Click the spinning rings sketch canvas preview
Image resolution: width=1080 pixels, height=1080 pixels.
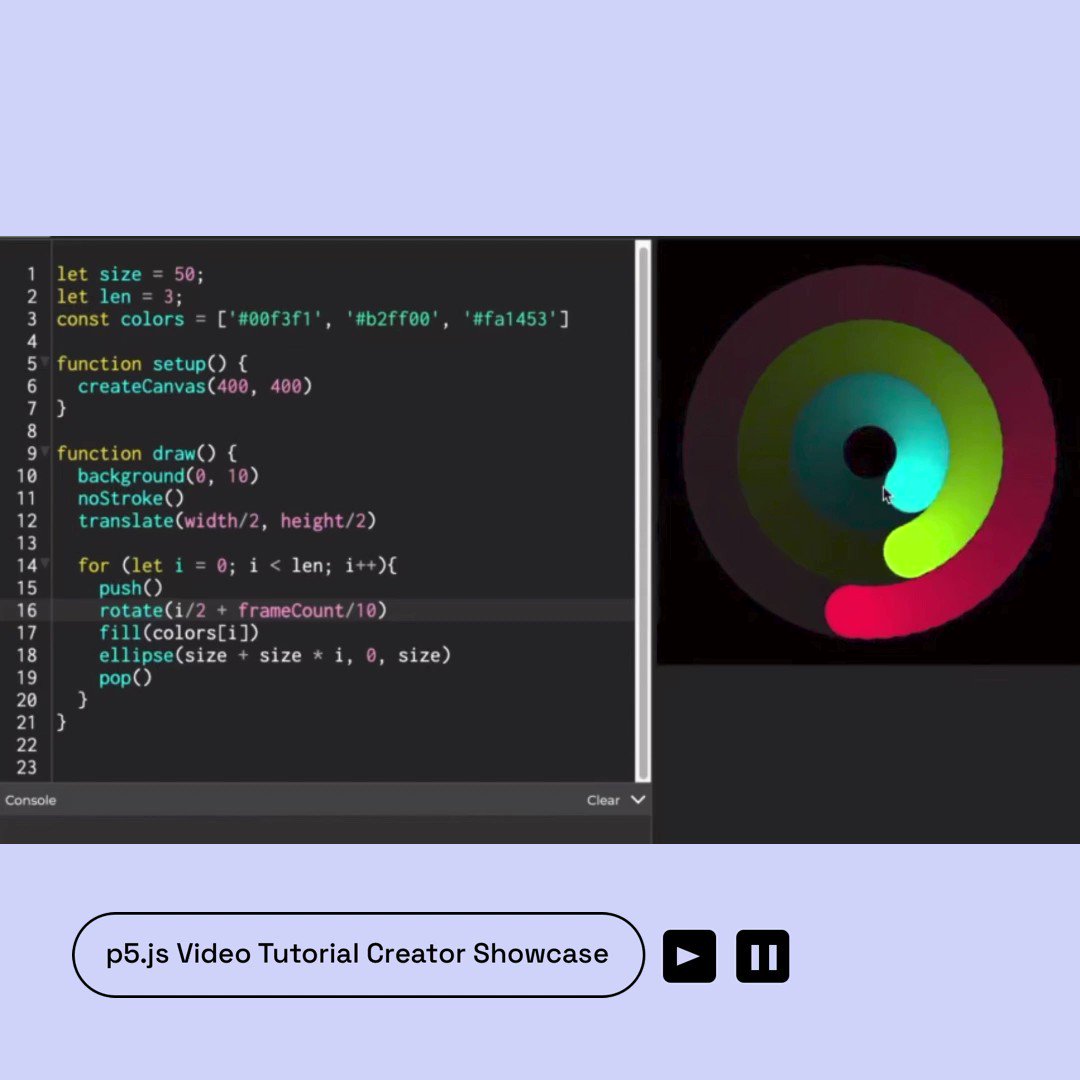868,452
